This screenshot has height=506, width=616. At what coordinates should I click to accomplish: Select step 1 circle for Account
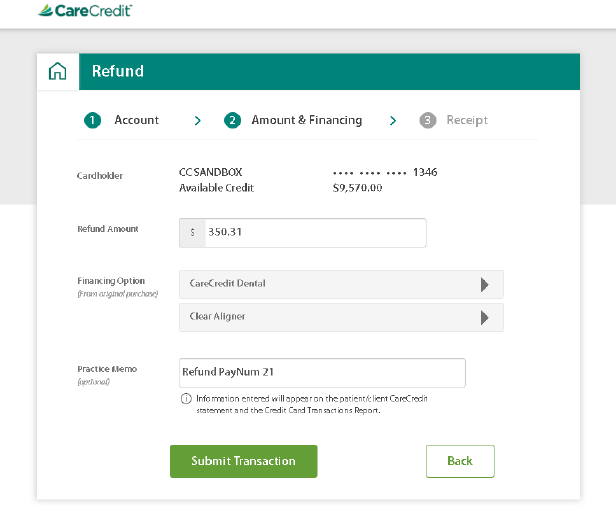pos(92,120)
